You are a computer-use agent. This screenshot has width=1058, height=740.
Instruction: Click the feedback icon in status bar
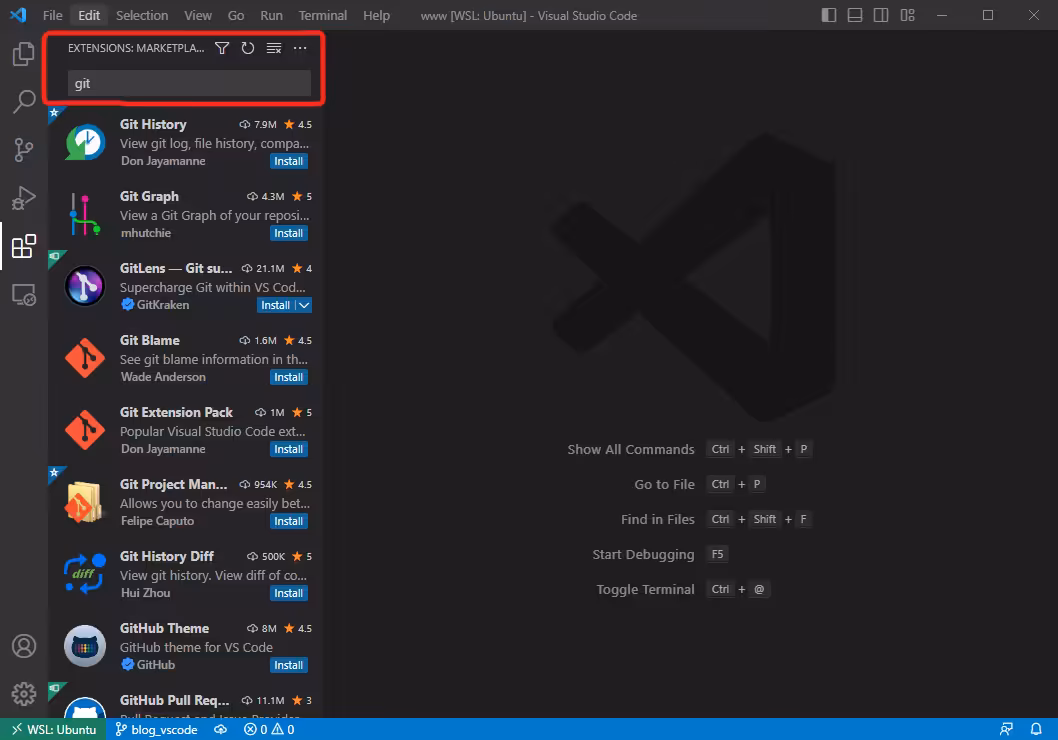click(1006, 729)
